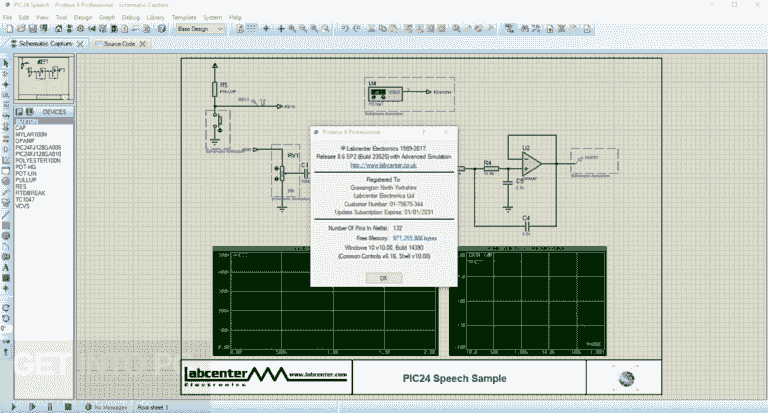Click the U2 op-amp symbol in schematic
This screenshot has height=413, width=768.
532,163
